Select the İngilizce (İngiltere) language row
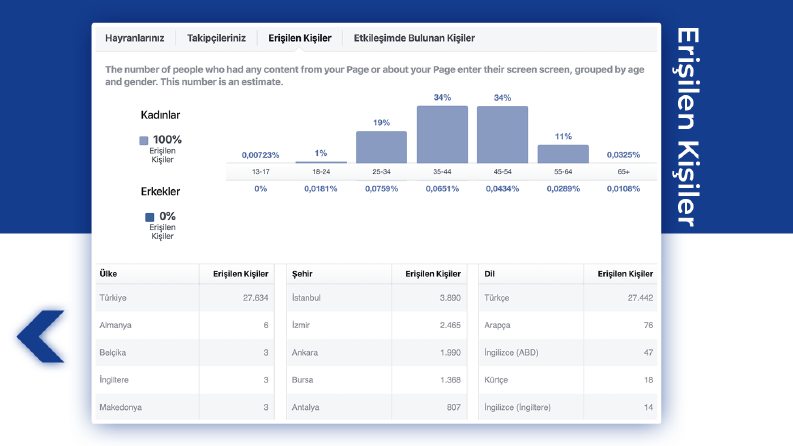793x446 pixels. 568,407
